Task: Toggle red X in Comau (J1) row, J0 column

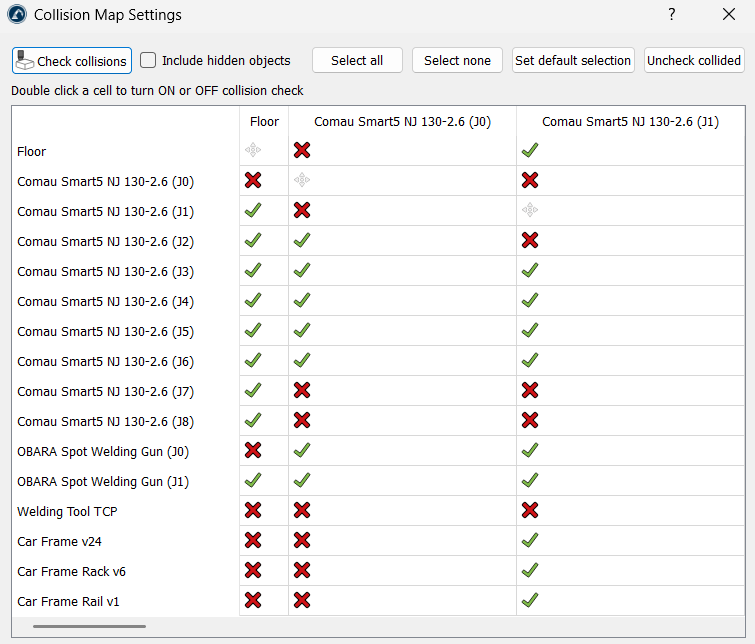Action: click(x=302, y=210)
